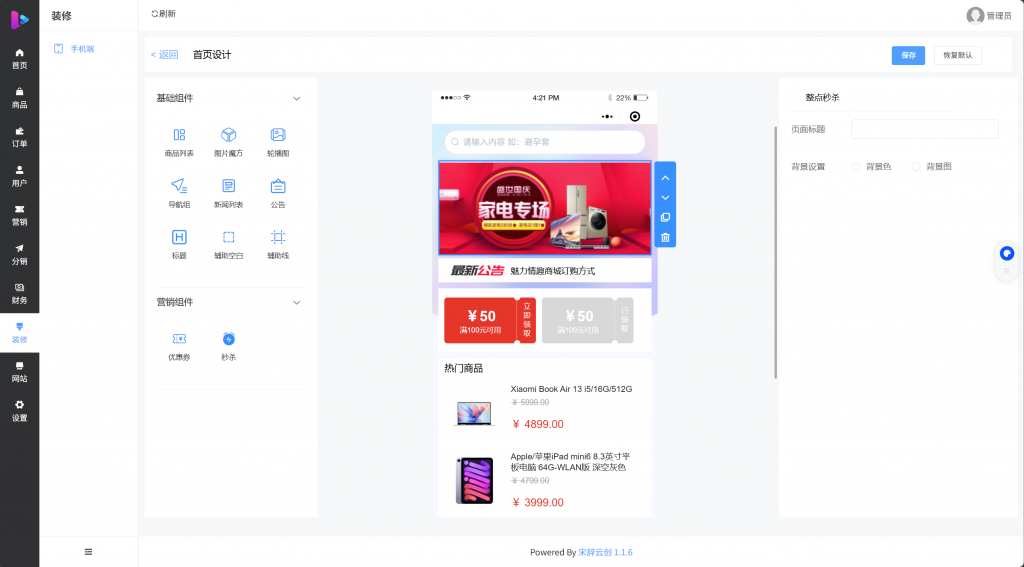
Task: Add the 导航组 navigation component
Action: (x=179, y=193)
